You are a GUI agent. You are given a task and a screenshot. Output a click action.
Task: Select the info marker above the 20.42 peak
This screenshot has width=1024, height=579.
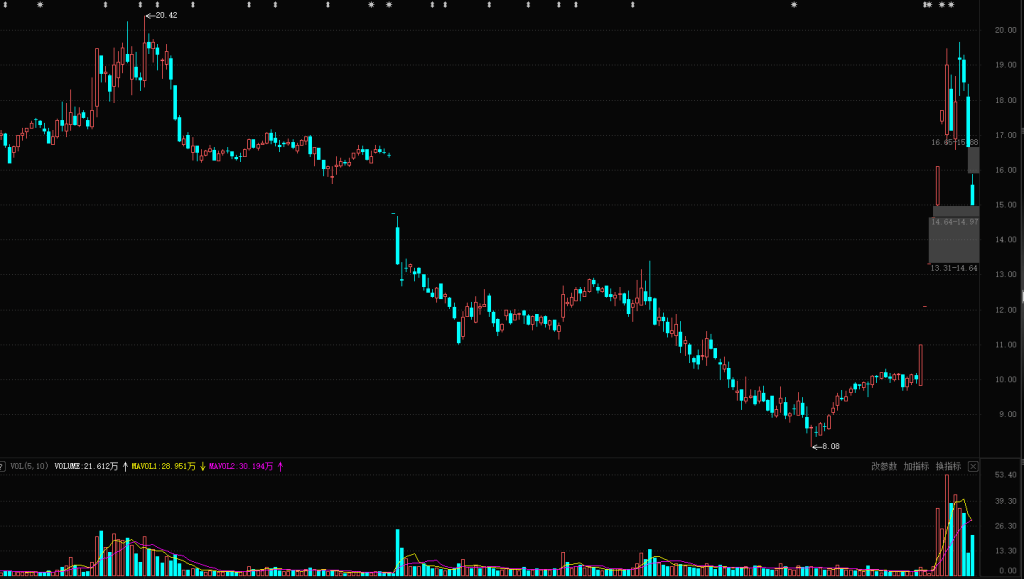tap(140, 5)
